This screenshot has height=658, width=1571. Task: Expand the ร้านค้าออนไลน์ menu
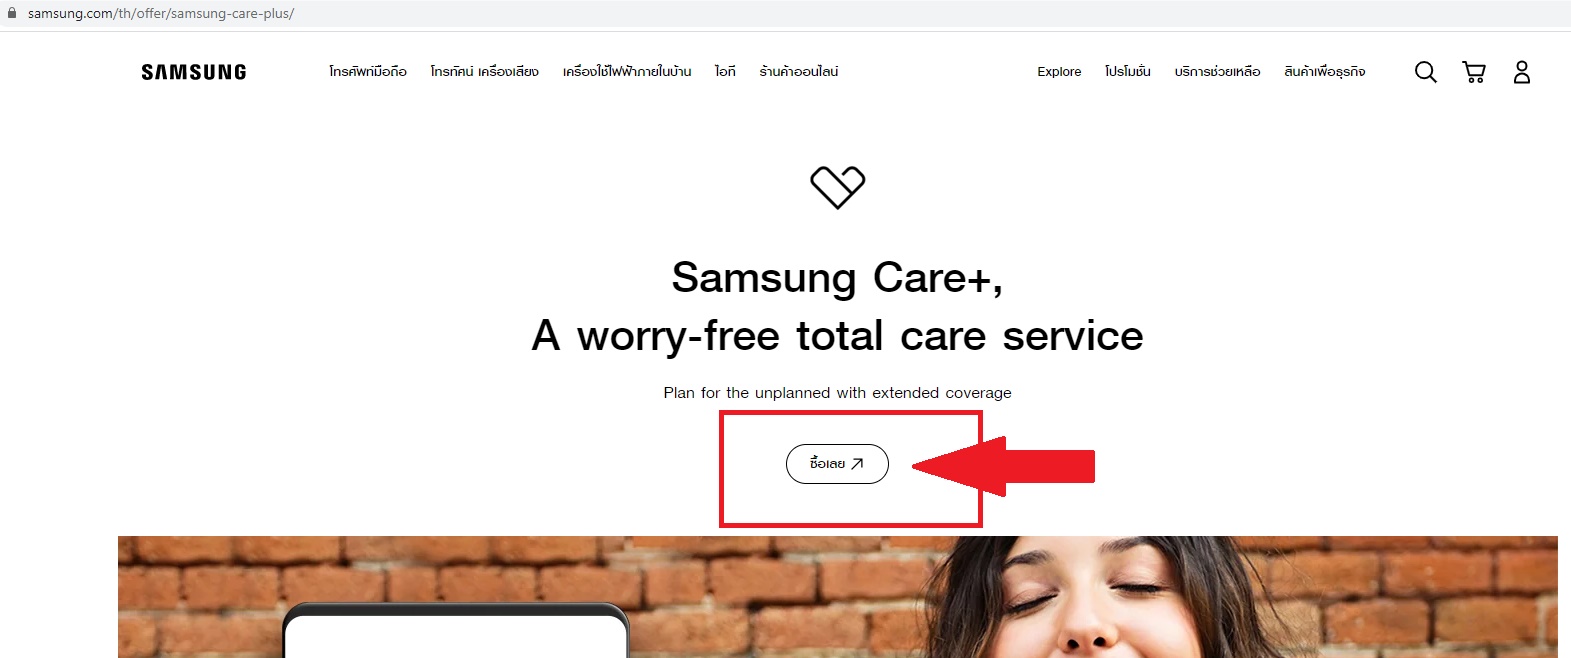799,72
